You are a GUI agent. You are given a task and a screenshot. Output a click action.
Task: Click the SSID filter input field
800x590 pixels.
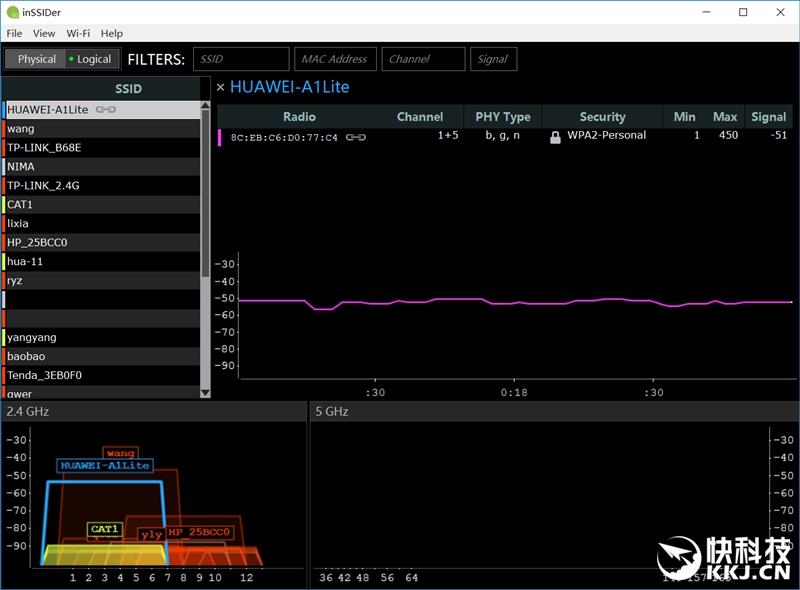tap(241, 59)
